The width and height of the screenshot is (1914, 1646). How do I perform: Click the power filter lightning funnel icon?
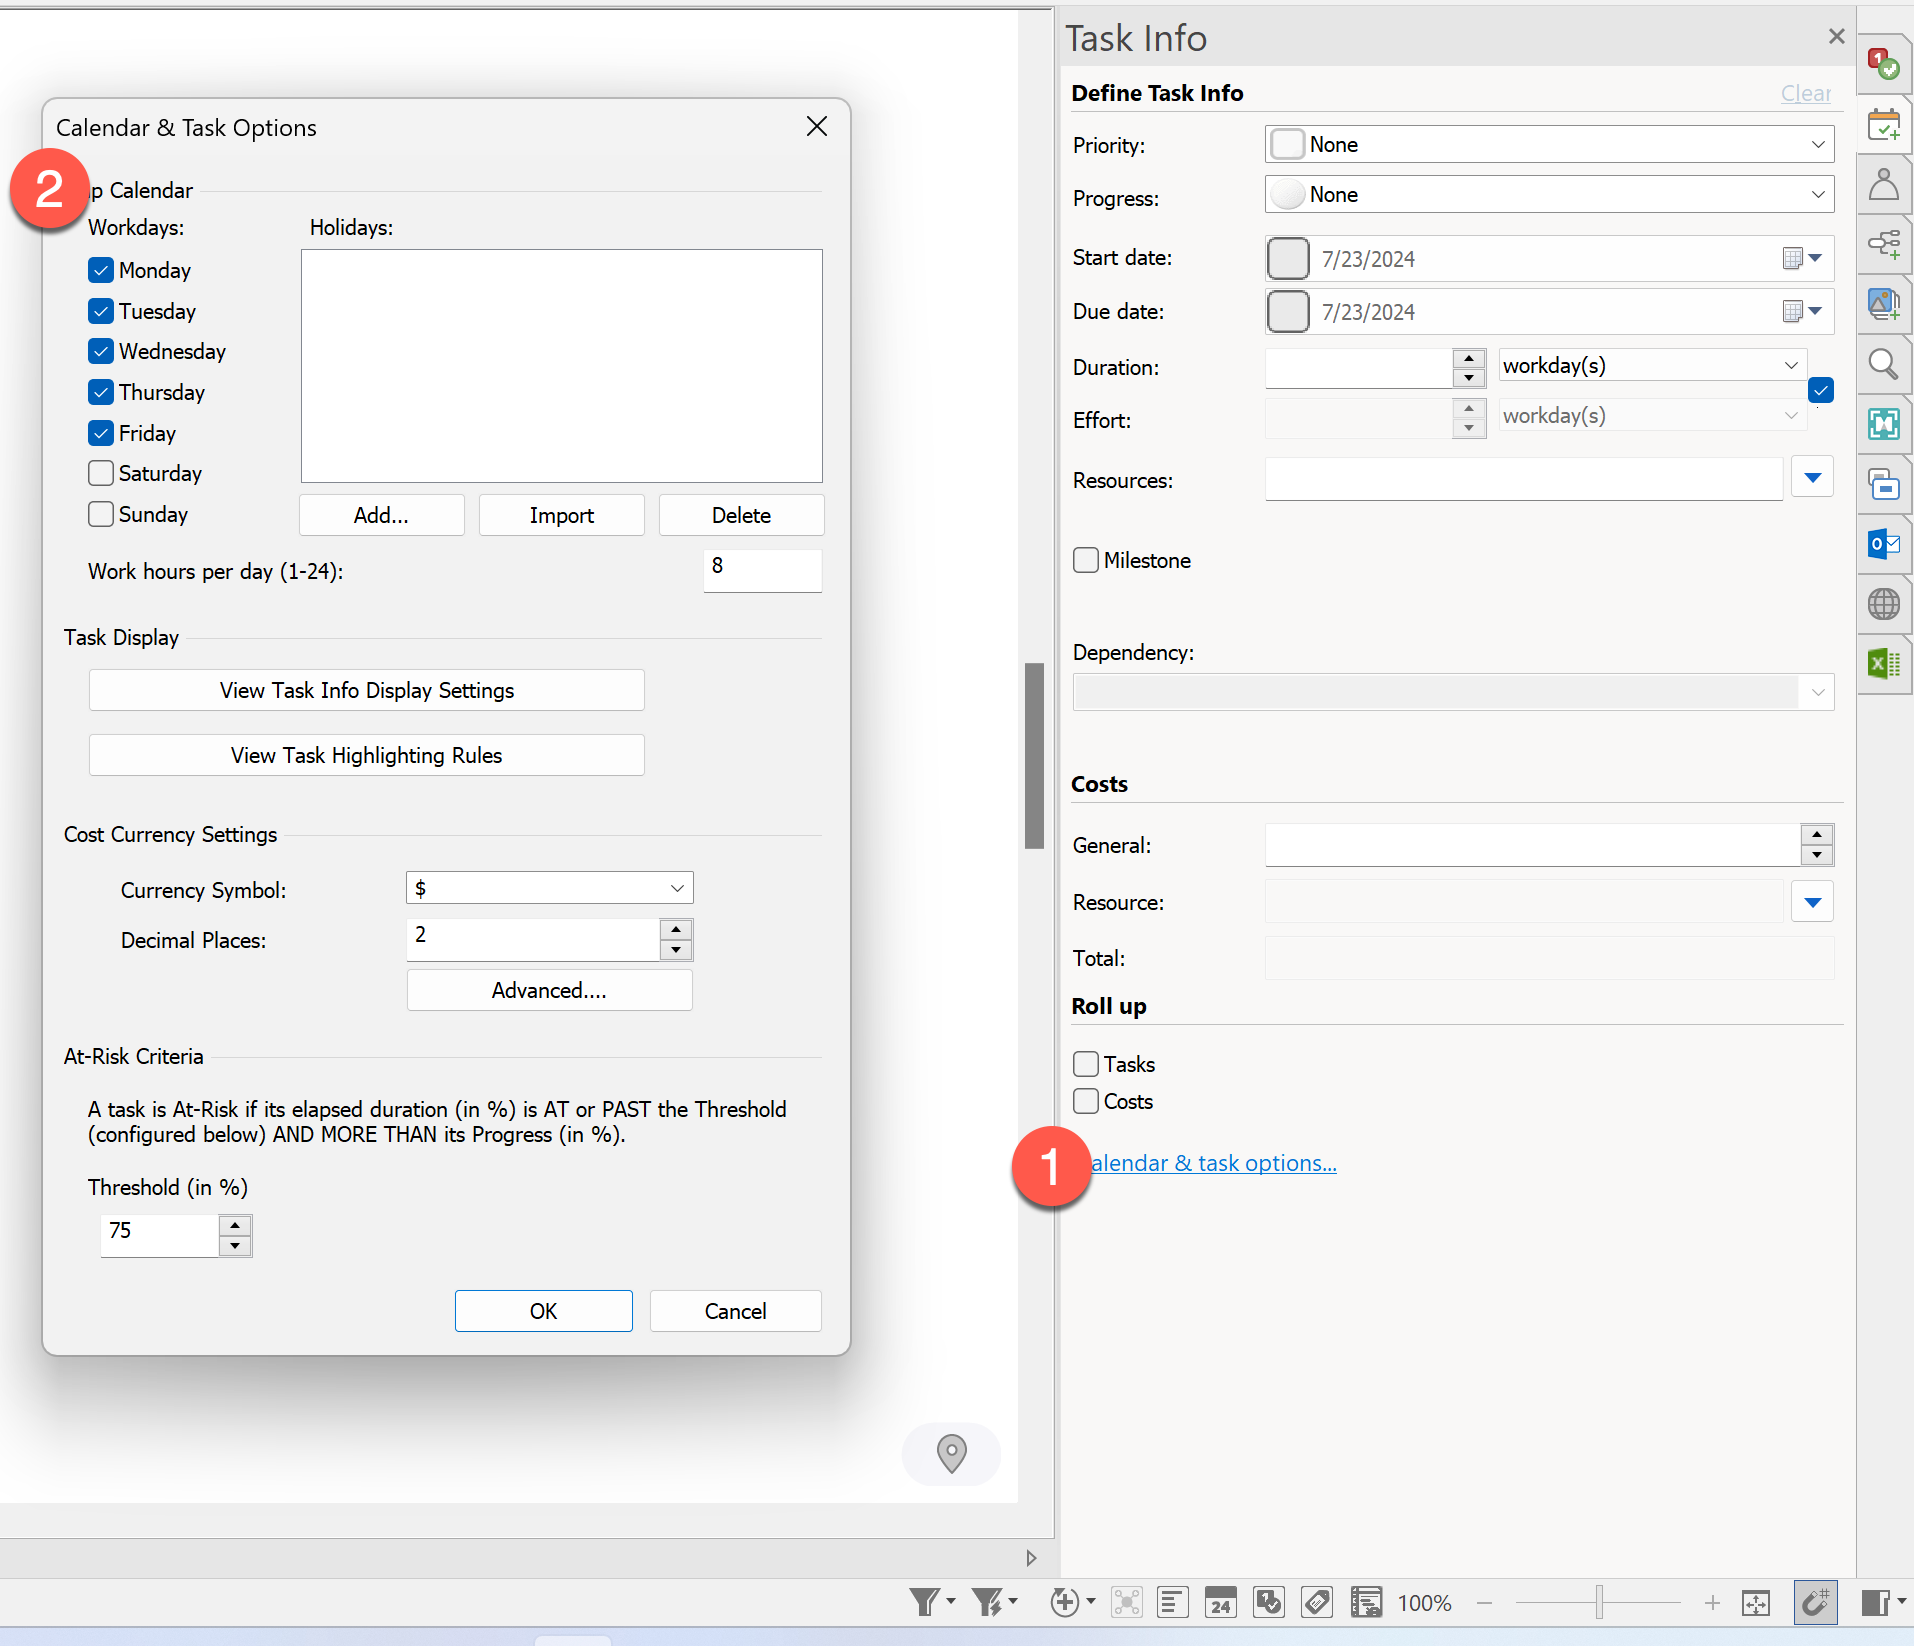pyautogui.click(x=987, y=1603)
